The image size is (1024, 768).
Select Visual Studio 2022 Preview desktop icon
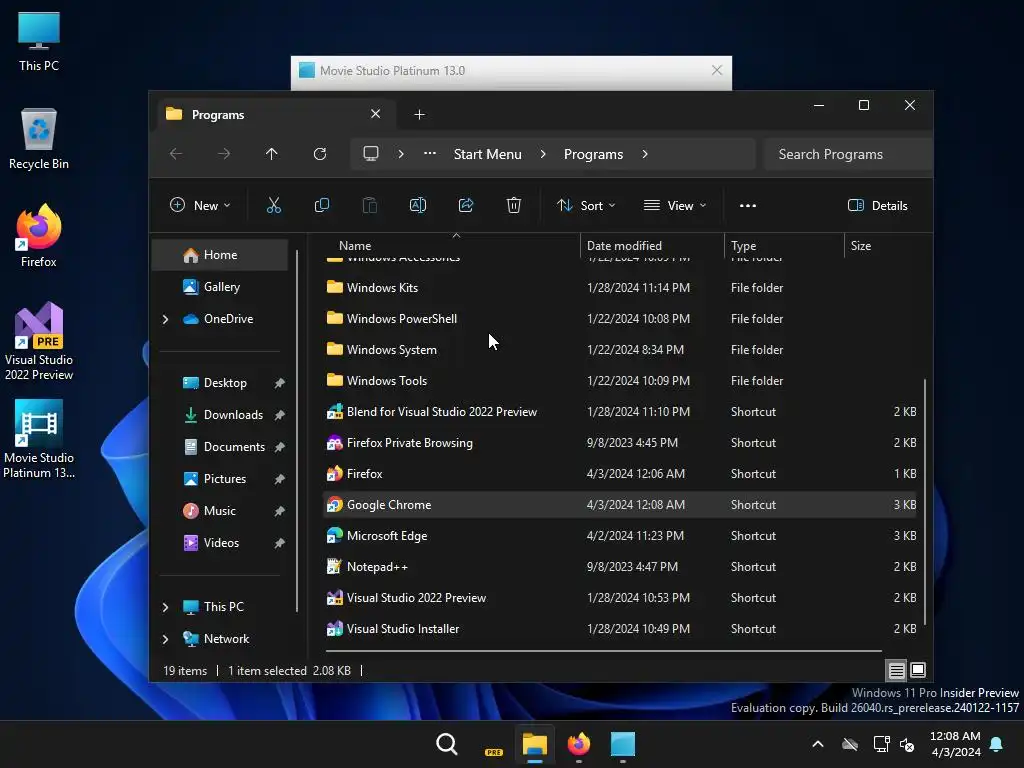pos(39,342)
